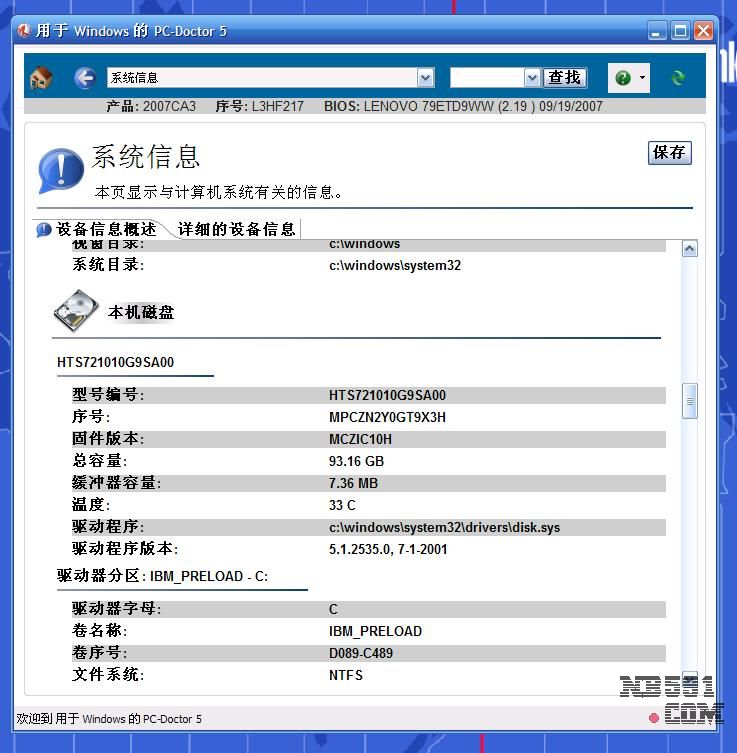Maximize the PC-Doctor 5 window

pyautogui.click(x=680, y=31)
